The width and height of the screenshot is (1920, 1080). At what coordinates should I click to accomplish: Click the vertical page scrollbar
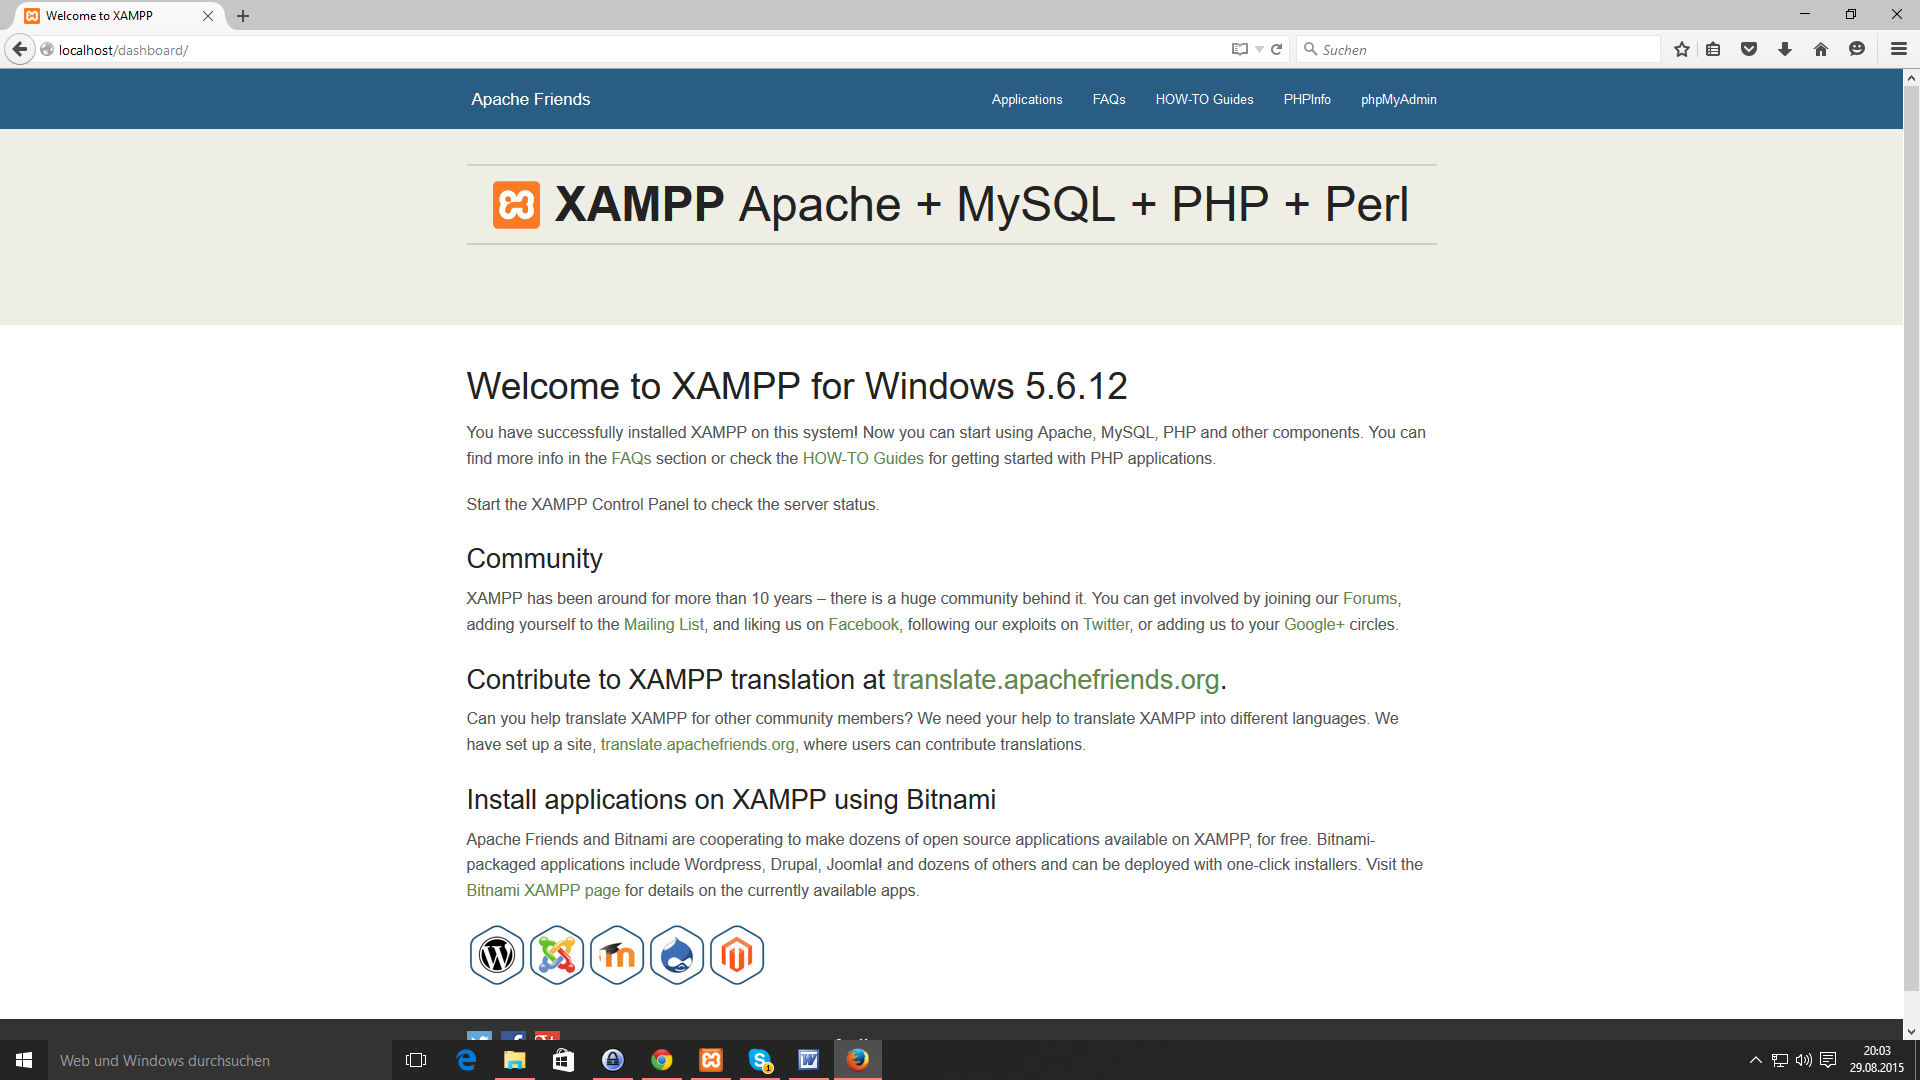[x=1911, y=540]
